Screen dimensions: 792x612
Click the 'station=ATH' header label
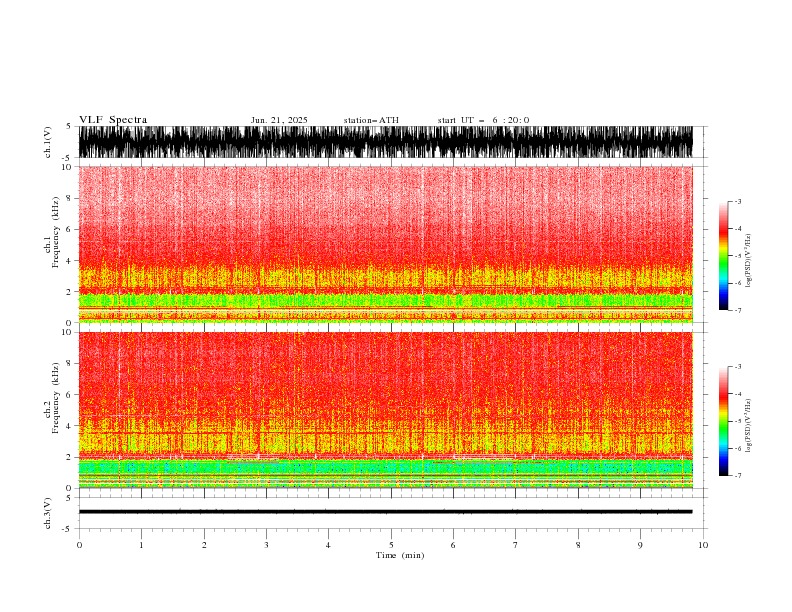tap(371, 120)
